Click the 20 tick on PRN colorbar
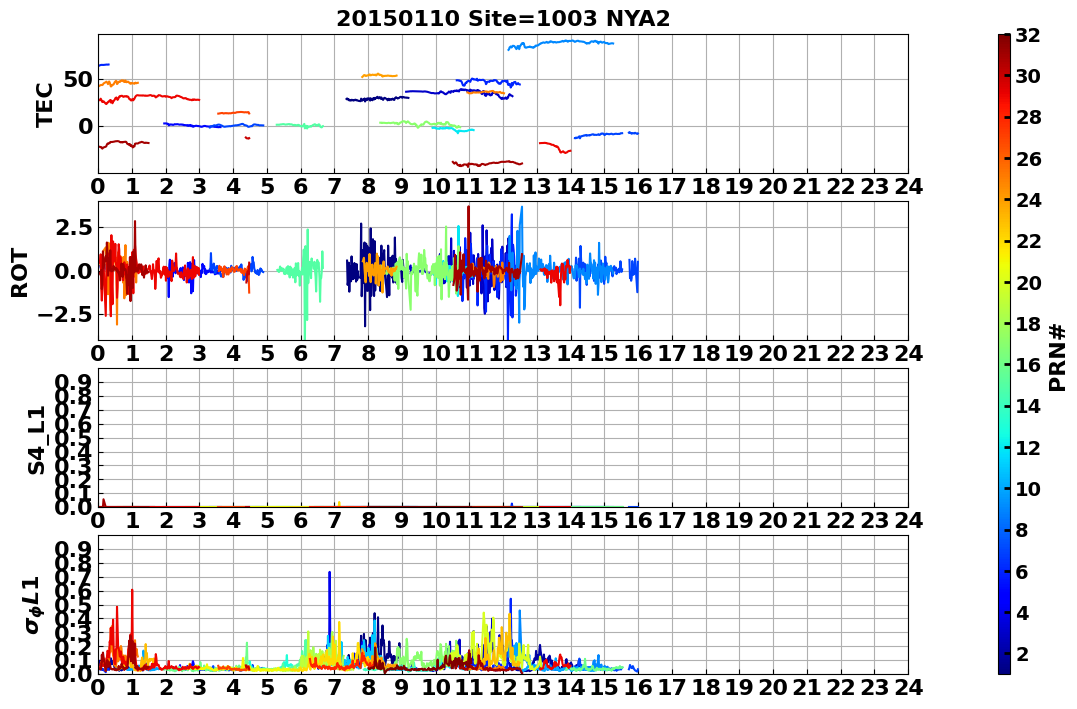The width and height of the screenshot is (1077, 709). point(1028,282)
